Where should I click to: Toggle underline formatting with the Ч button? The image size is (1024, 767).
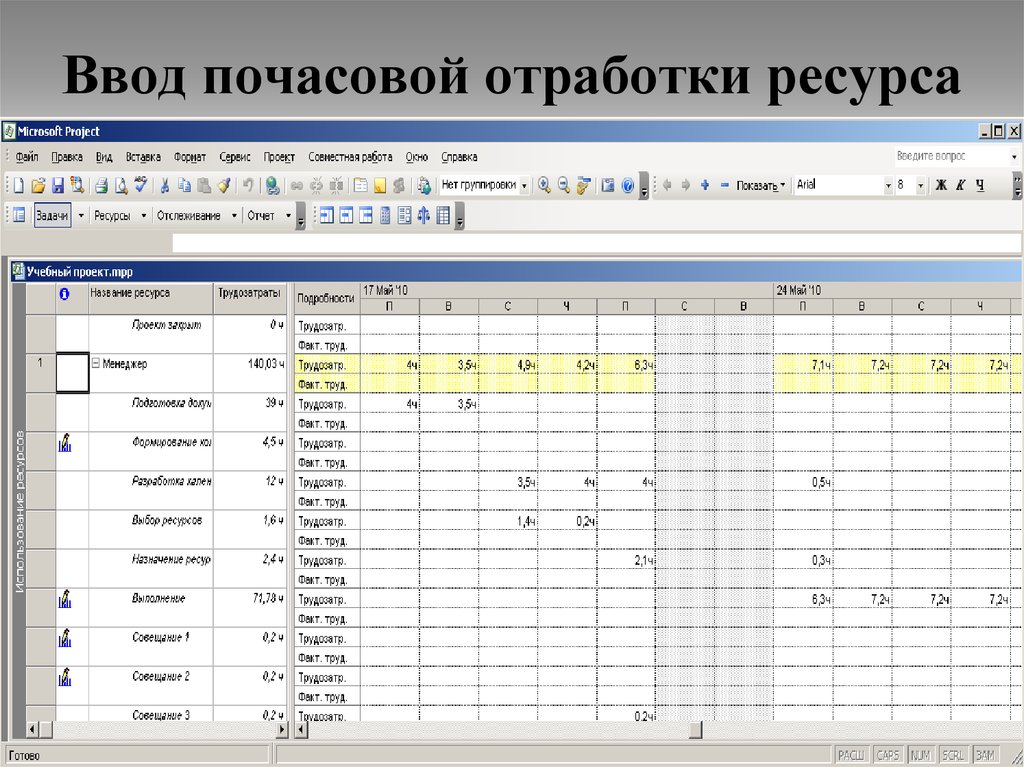(x=978, y=186)
